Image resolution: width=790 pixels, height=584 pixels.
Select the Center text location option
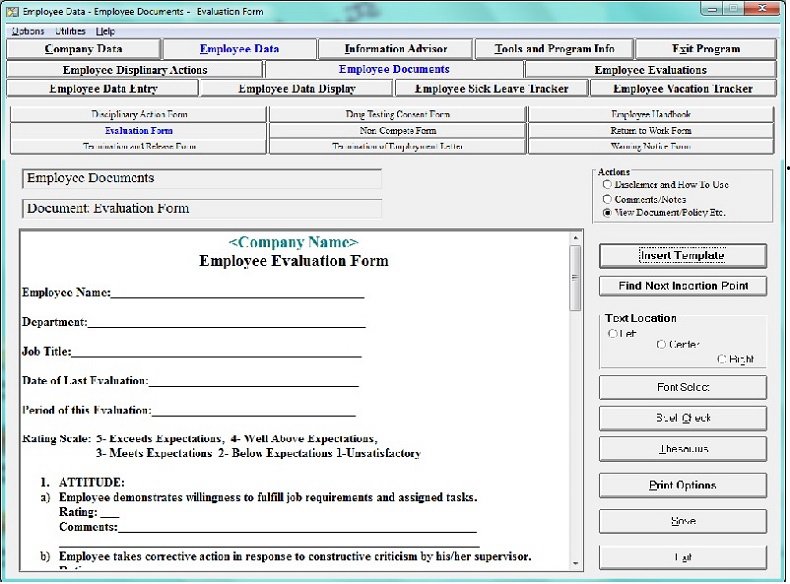661,345
